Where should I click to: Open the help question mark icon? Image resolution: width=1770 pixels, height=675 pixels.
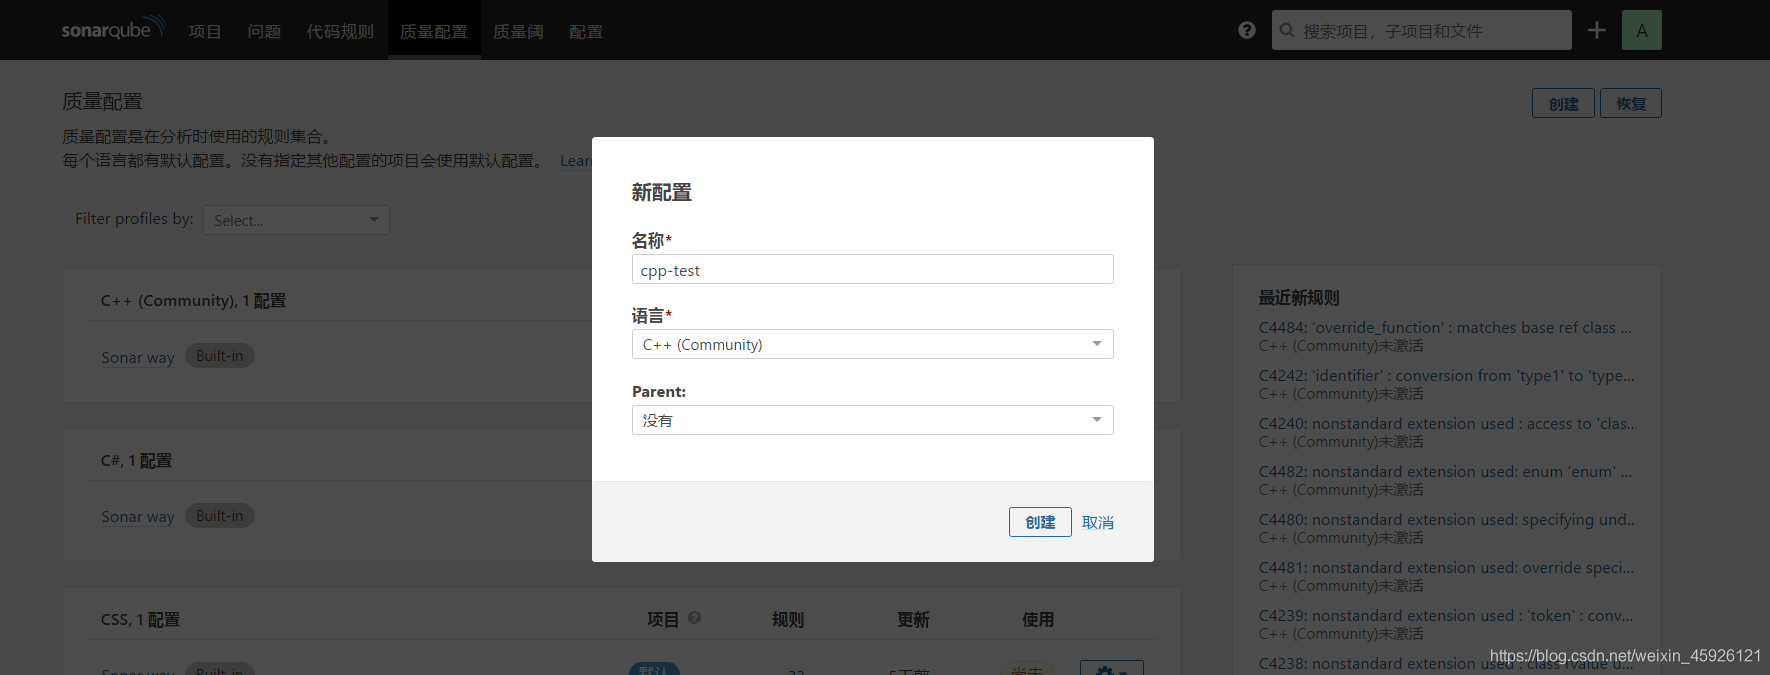(1246, 30)
